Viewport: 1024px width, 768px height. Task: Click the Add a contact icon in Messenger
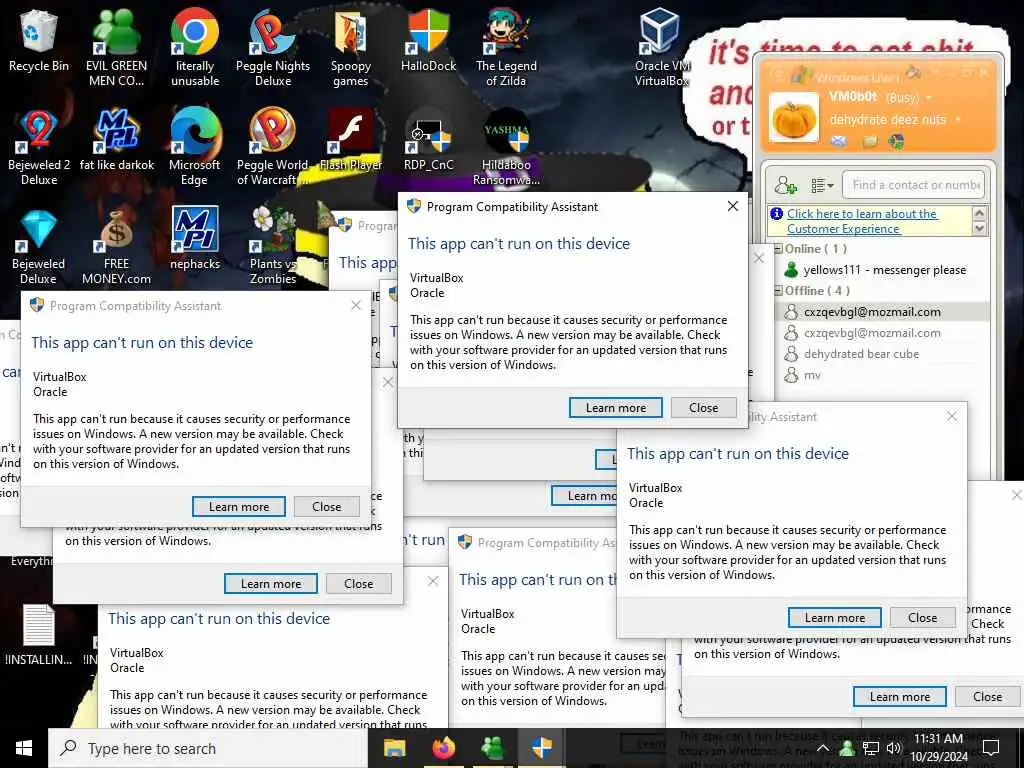(786, 185)
